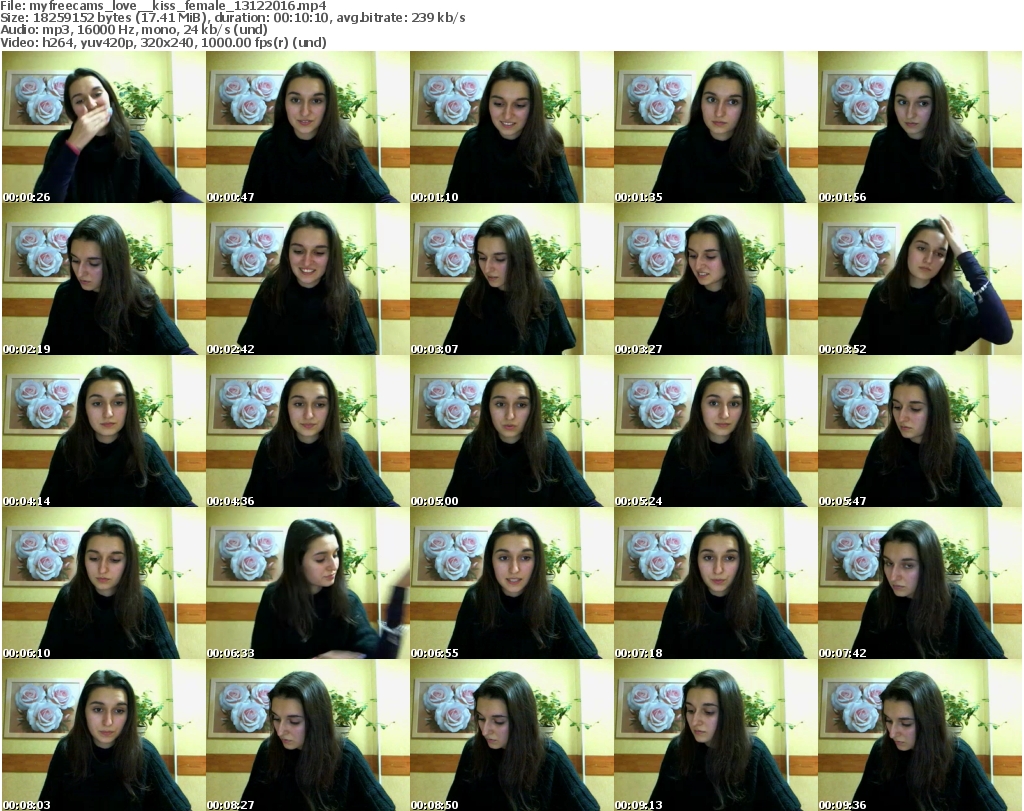Select the thumbnail timestamped 00:07:18
Screen dimensions: 1024x811
[715, 584]
